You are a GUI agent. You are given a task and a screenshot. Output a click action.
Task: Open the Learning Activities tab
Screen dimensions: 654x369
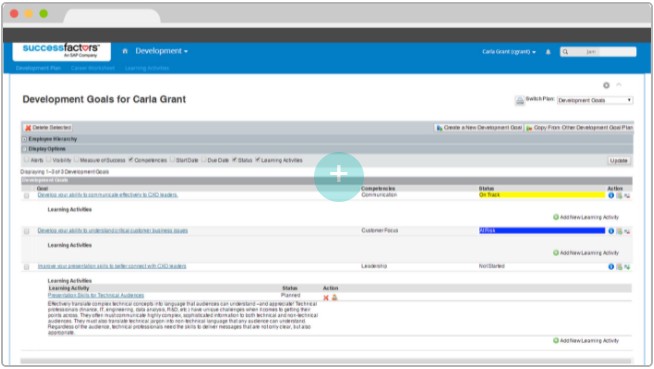pyautogui.click(x=147, y=68)
